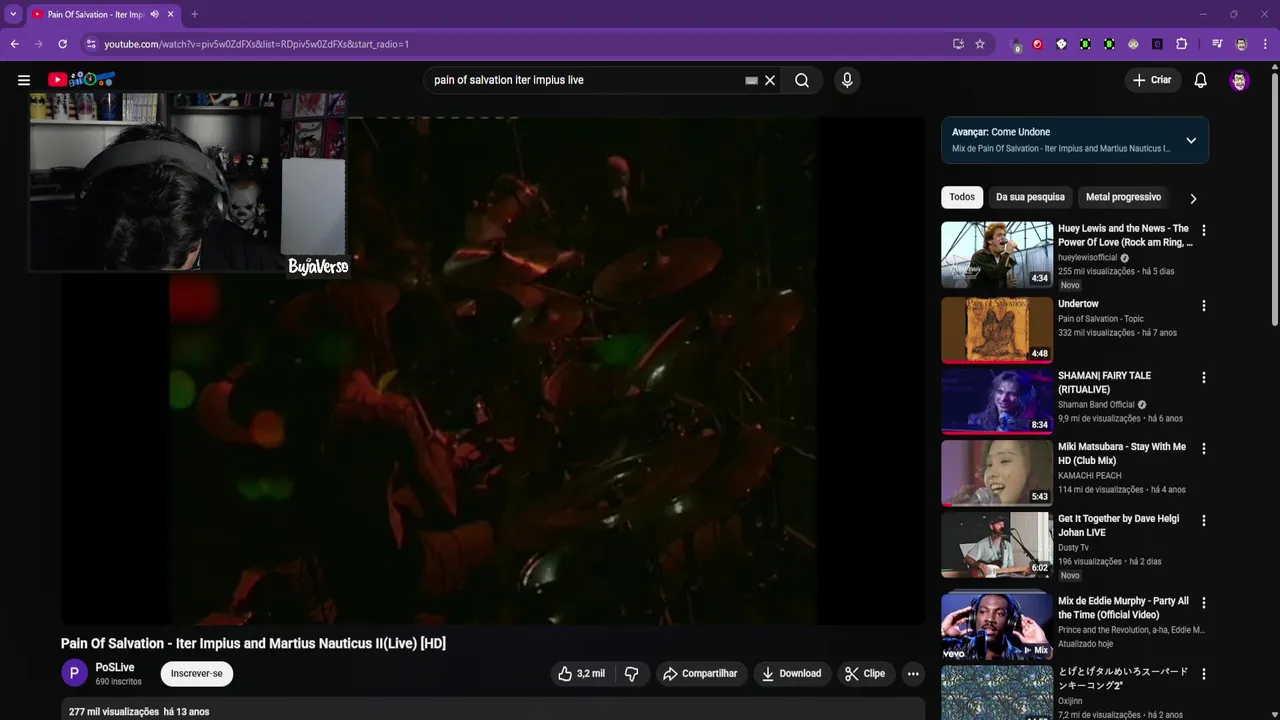The width and height of the screenshot is (1280, 720).
Task: Open the tab search dropdown arrow
Action: point(13,14)
